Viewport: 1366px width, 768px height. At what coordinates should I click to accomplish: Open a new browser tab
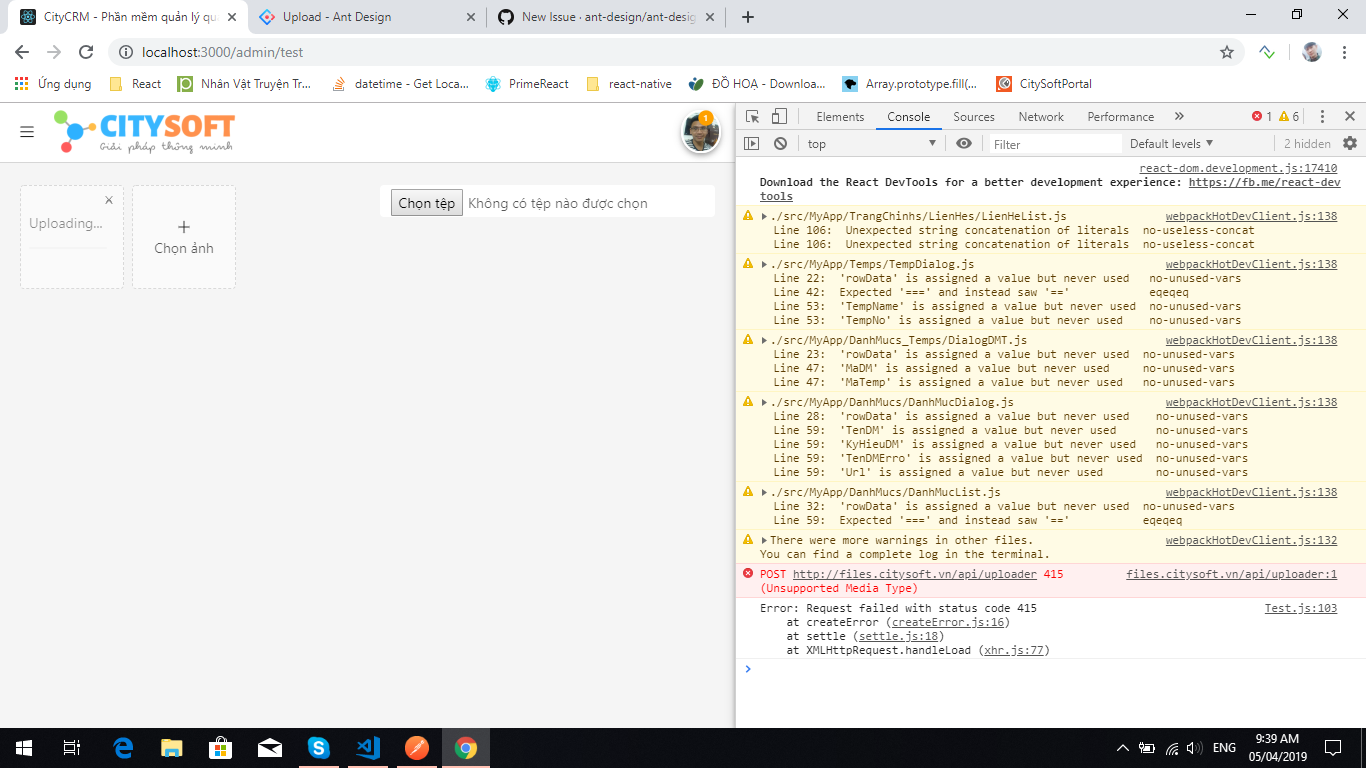click(x=748, y=17)
